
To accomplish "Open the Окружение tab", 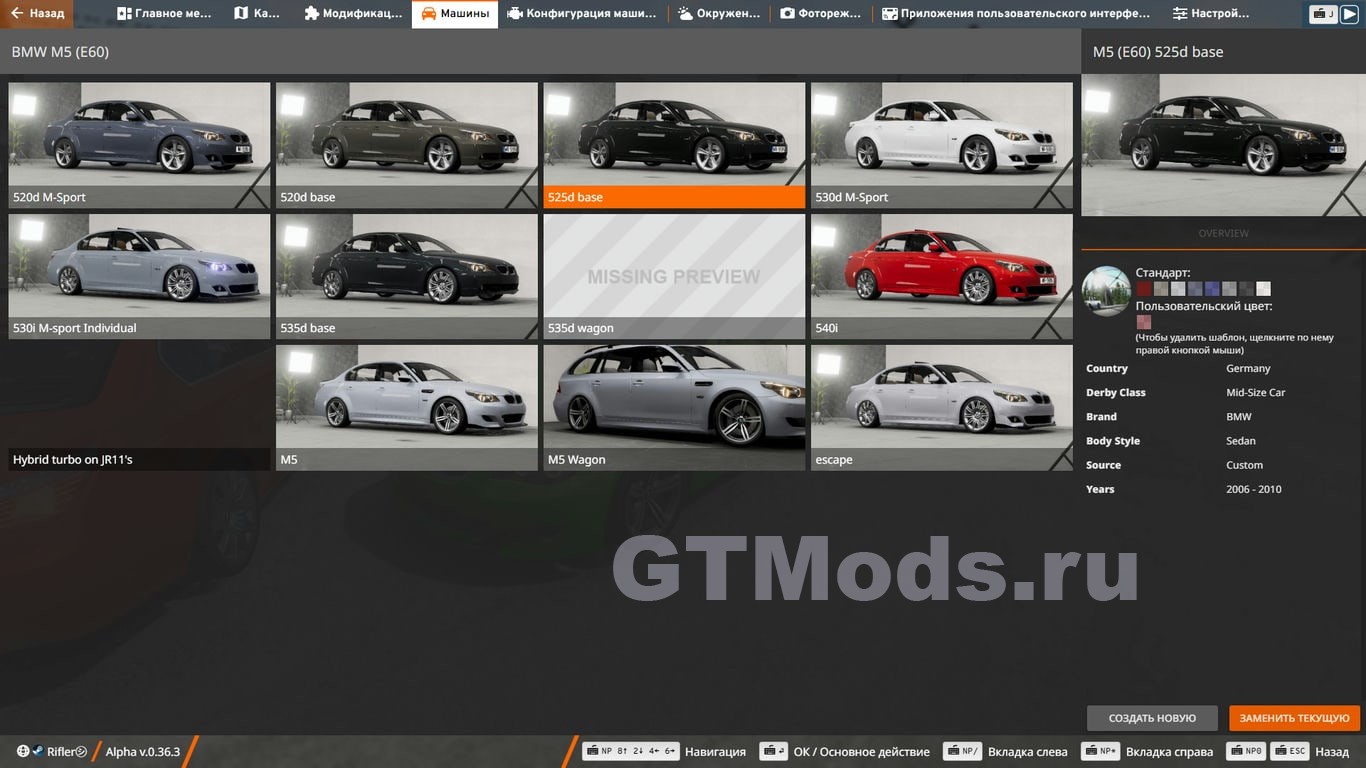I will (x=718, y=14).
